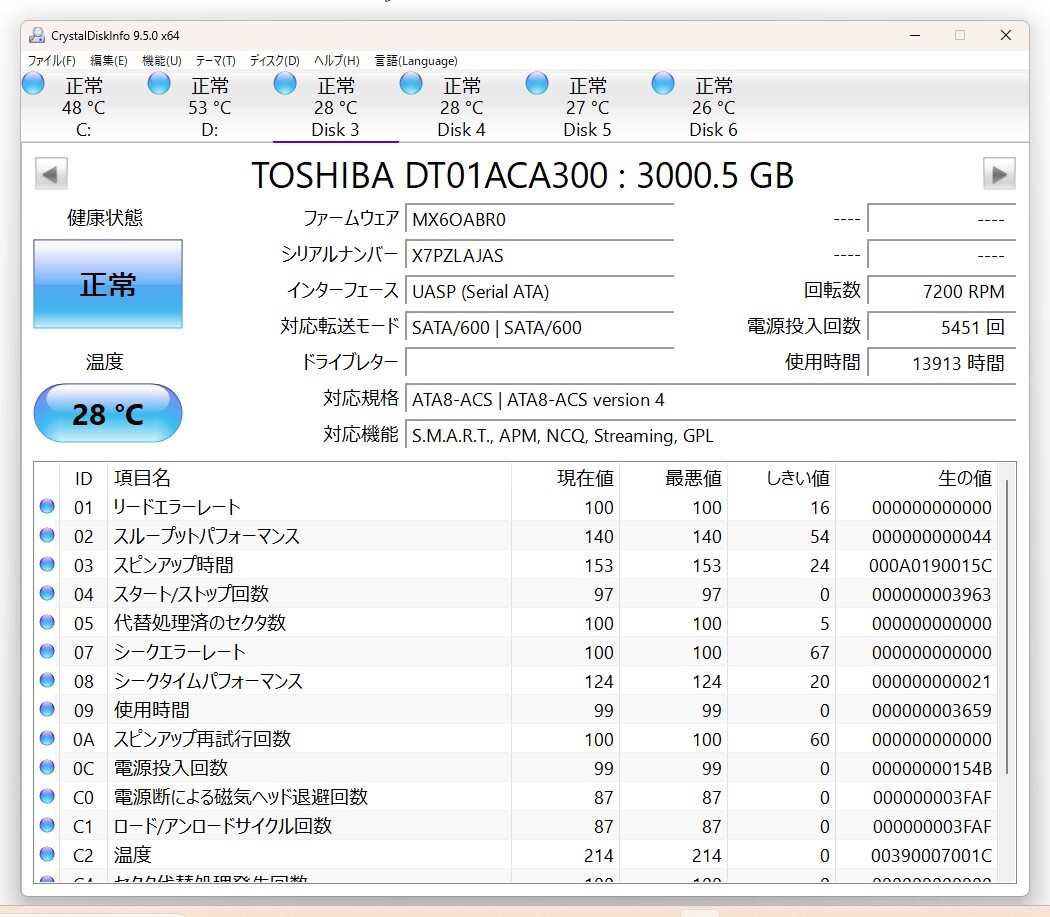1050x917 pixels.
Task: Switch to the Disk 6 tab label
Action: tap(713, 130)
